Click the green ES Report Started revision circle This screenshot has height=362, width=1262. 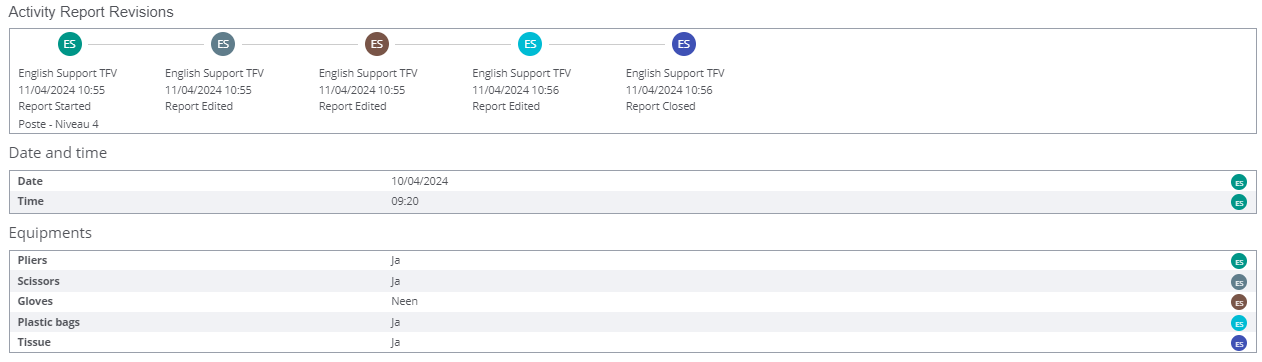[69, 44]
